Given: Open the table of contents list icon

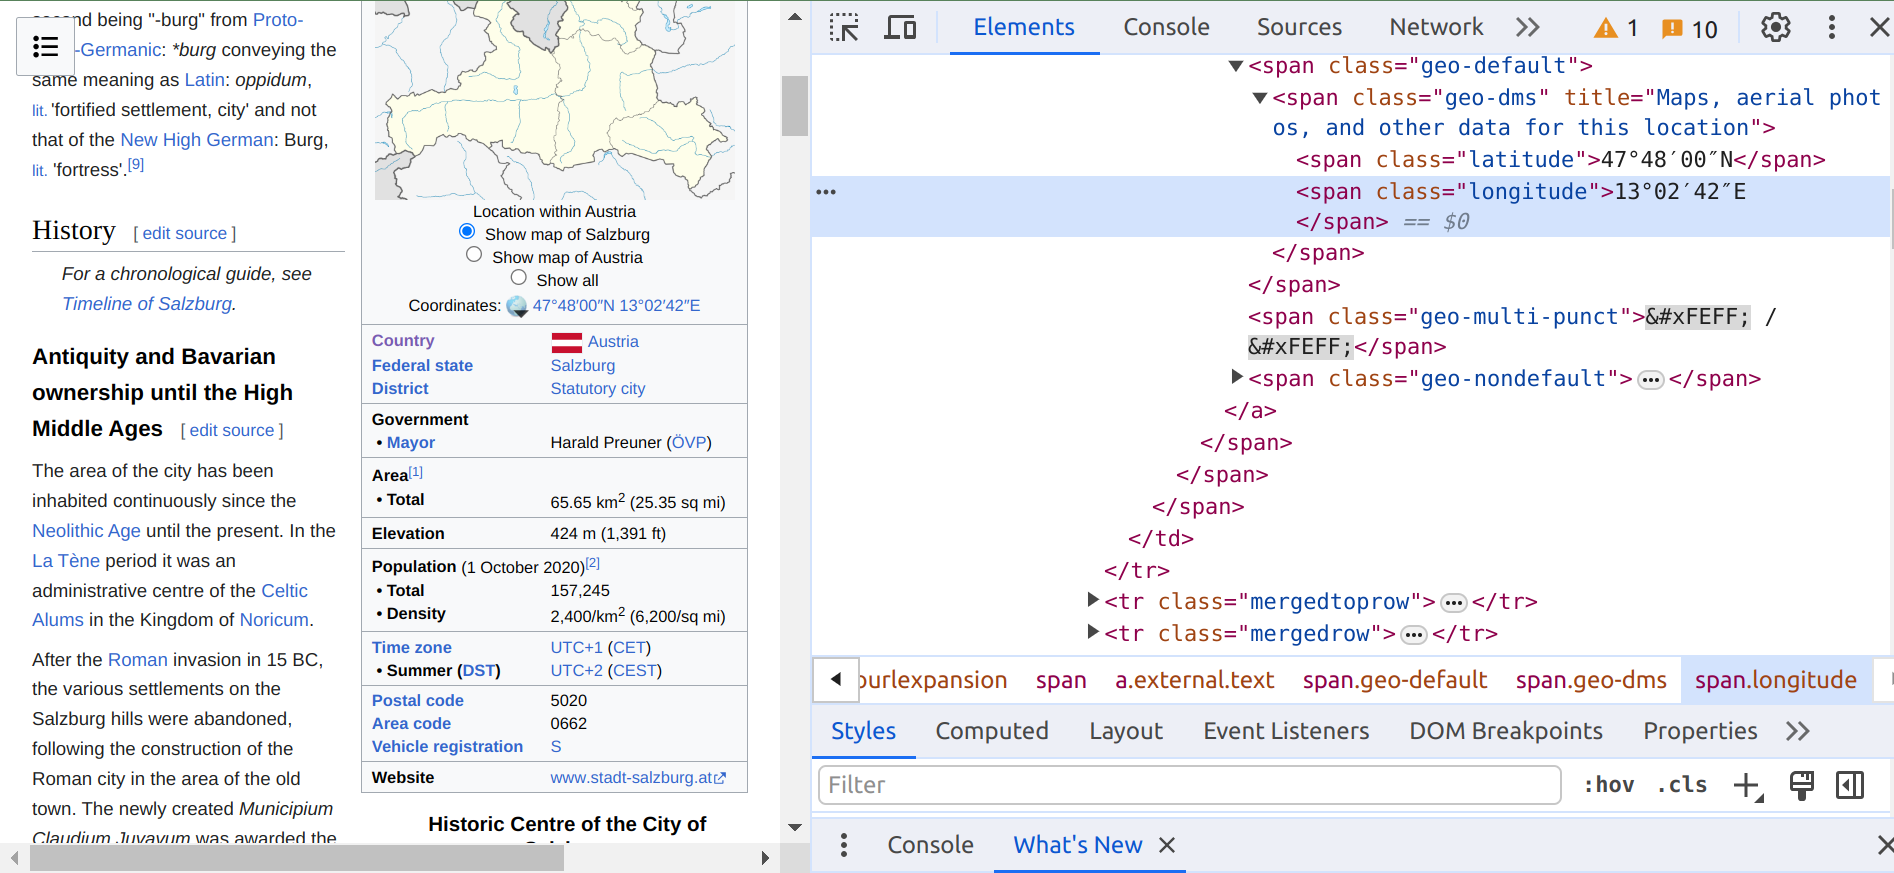Looking at the screenshot, I should tap(45, 46).
